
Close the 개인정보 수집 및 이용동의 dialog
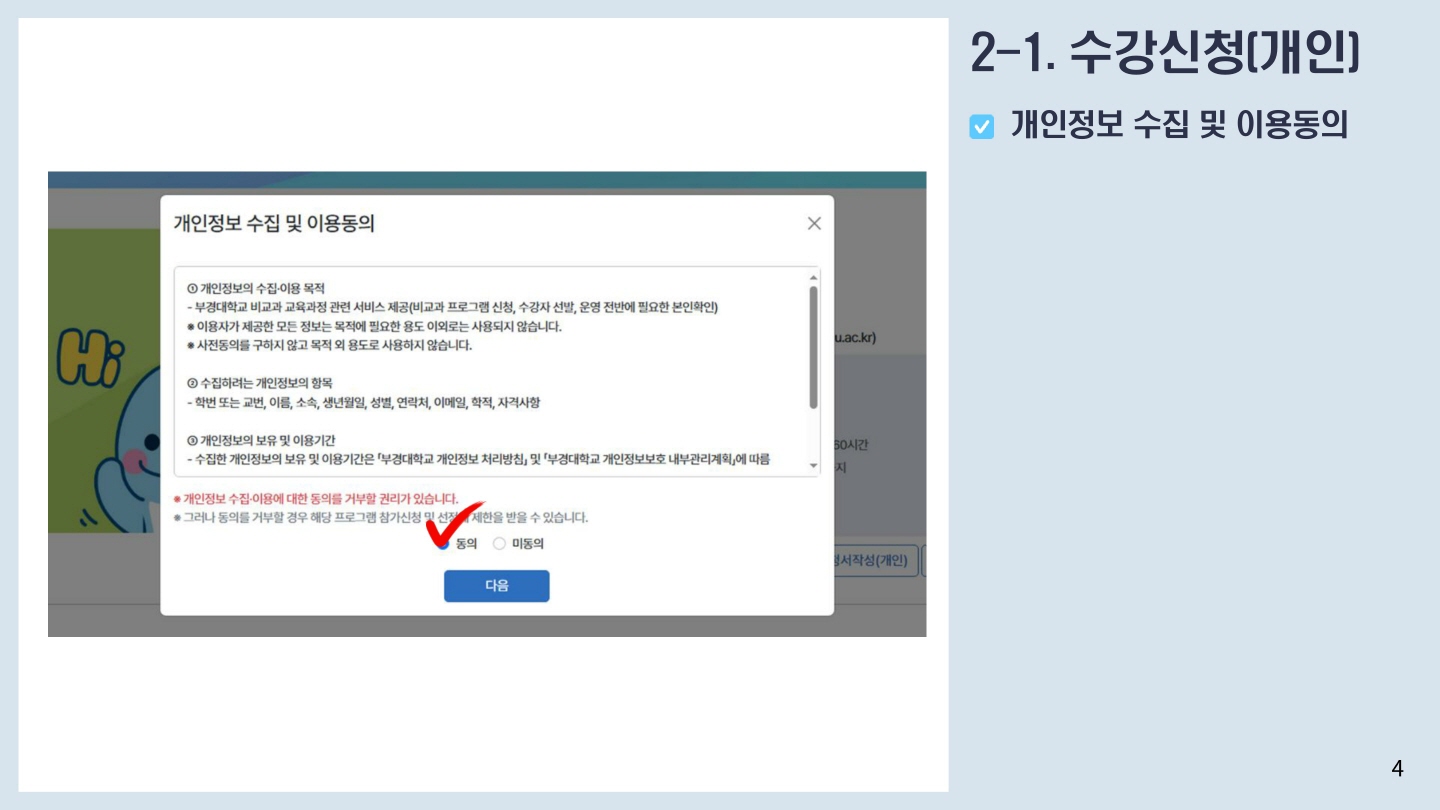814,224
